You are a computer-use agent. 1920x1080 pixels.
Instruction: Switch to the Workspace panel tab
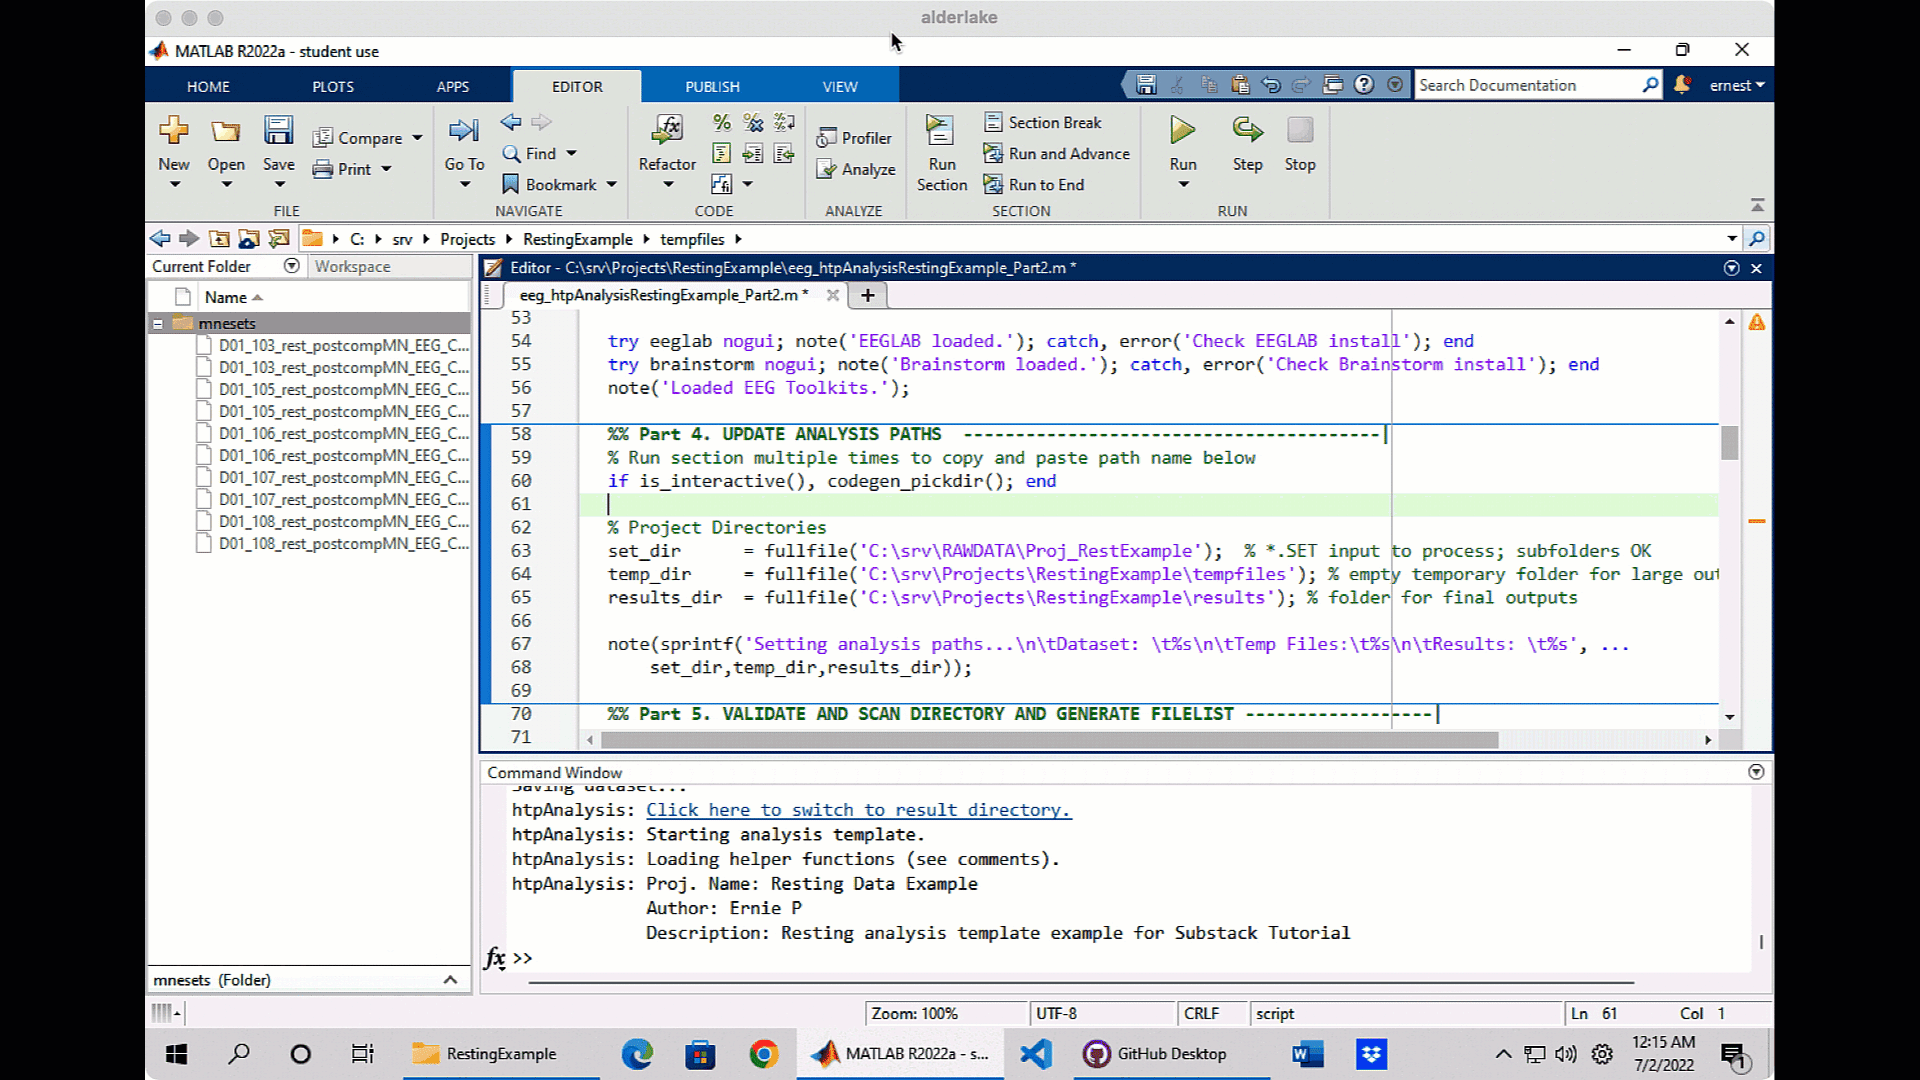[352, 267]
